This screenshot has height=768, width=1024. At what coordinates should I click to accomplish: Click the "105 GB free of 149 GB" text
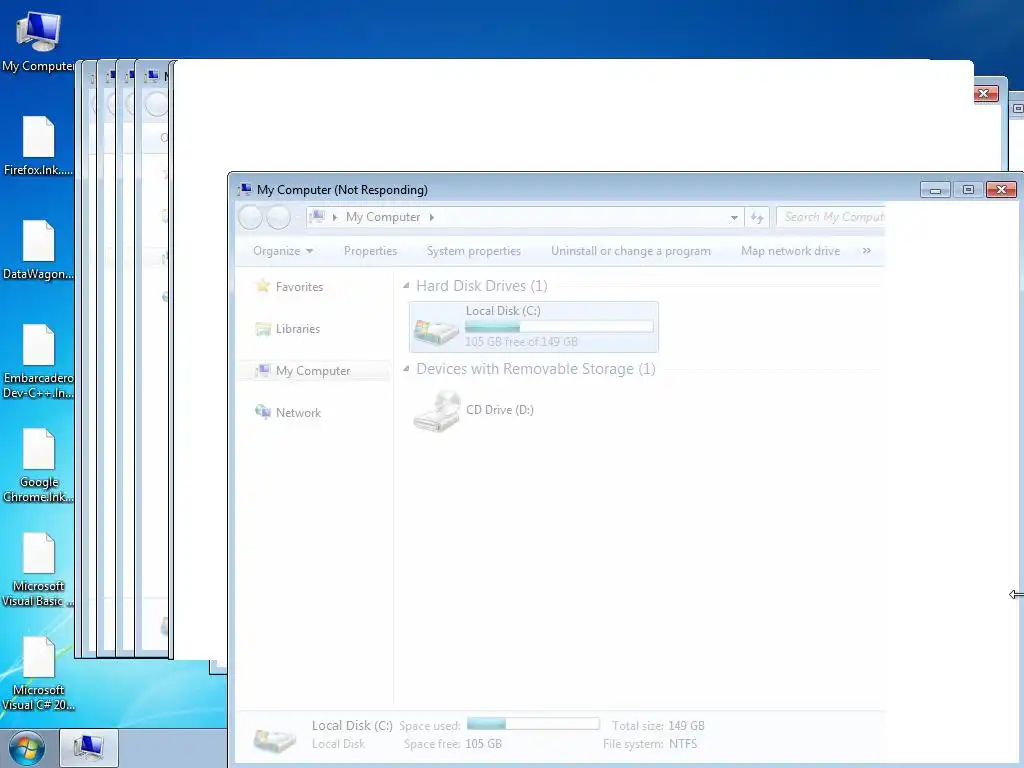pyautogui.click(x=521, y=342)
